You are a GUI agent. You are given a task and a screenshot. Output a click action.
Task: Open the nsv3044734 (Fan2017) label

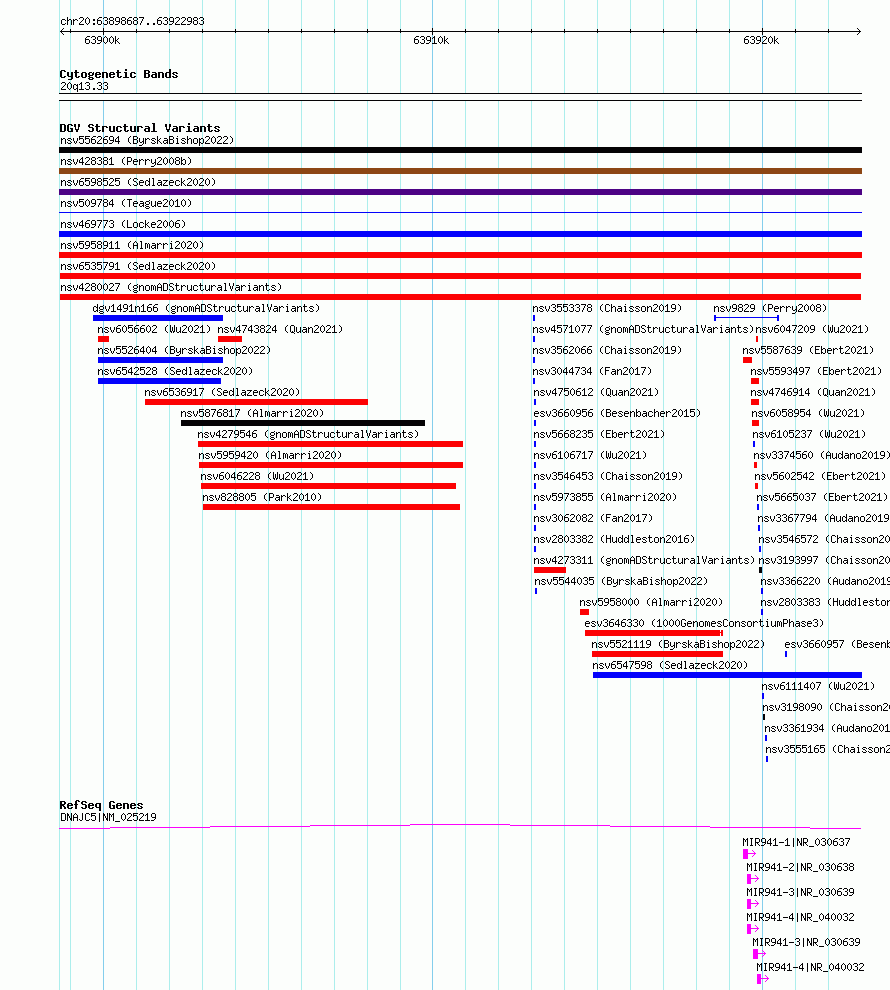pyautogui.click(x=592, y=371)
